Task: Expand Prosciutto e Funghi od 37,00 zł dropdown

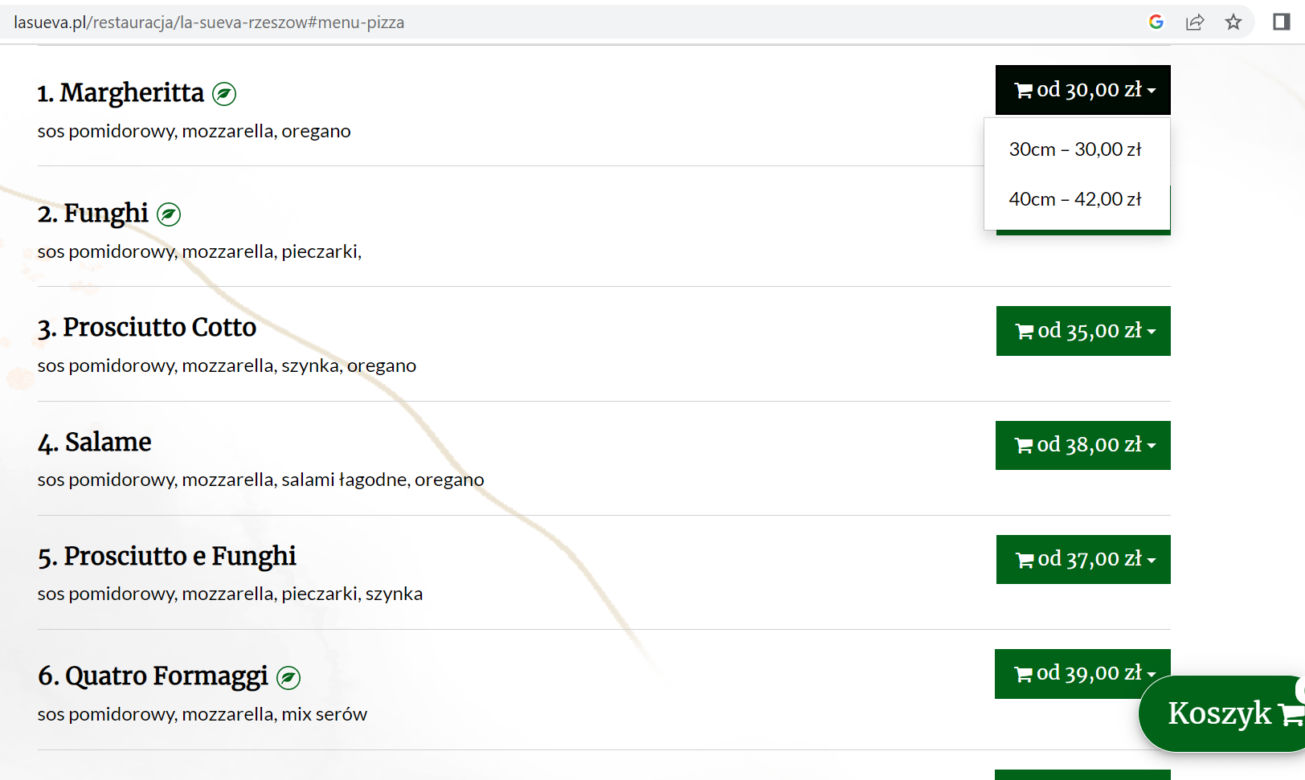Action: (x=1083, y=559)
